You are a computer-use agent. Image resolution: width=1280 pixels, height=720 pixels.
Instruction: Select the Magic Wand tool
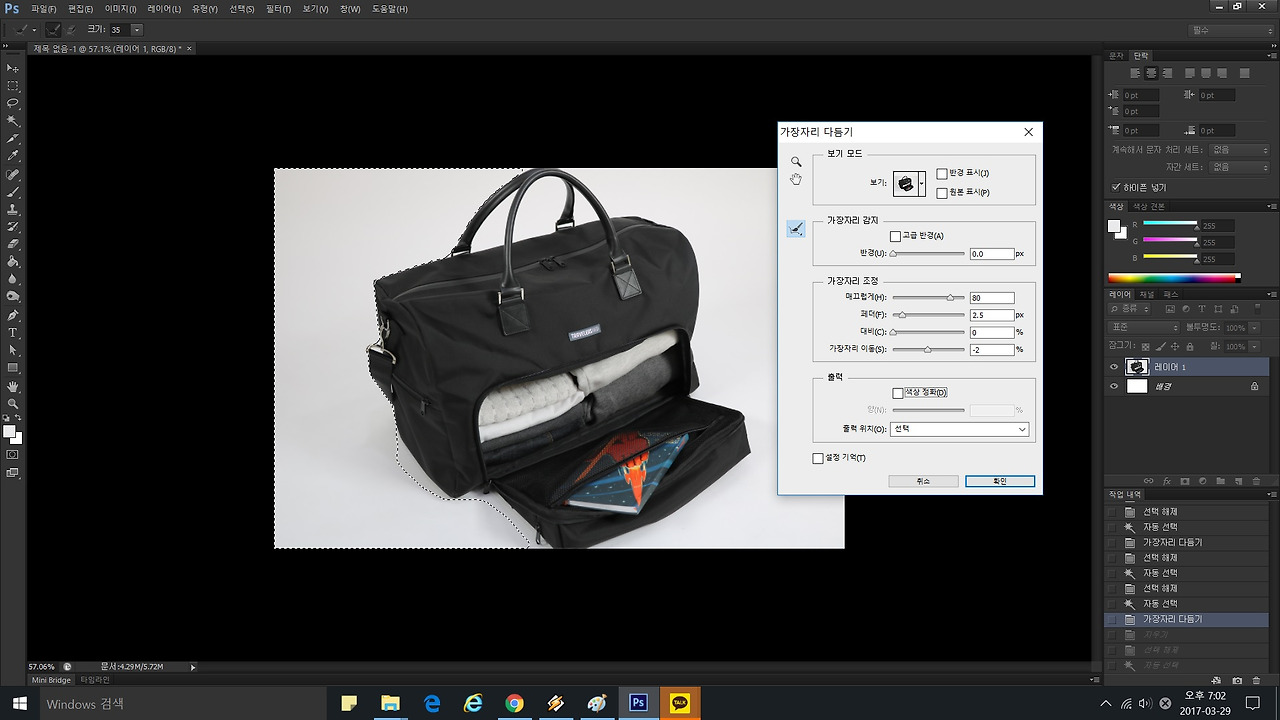(13, 121)
